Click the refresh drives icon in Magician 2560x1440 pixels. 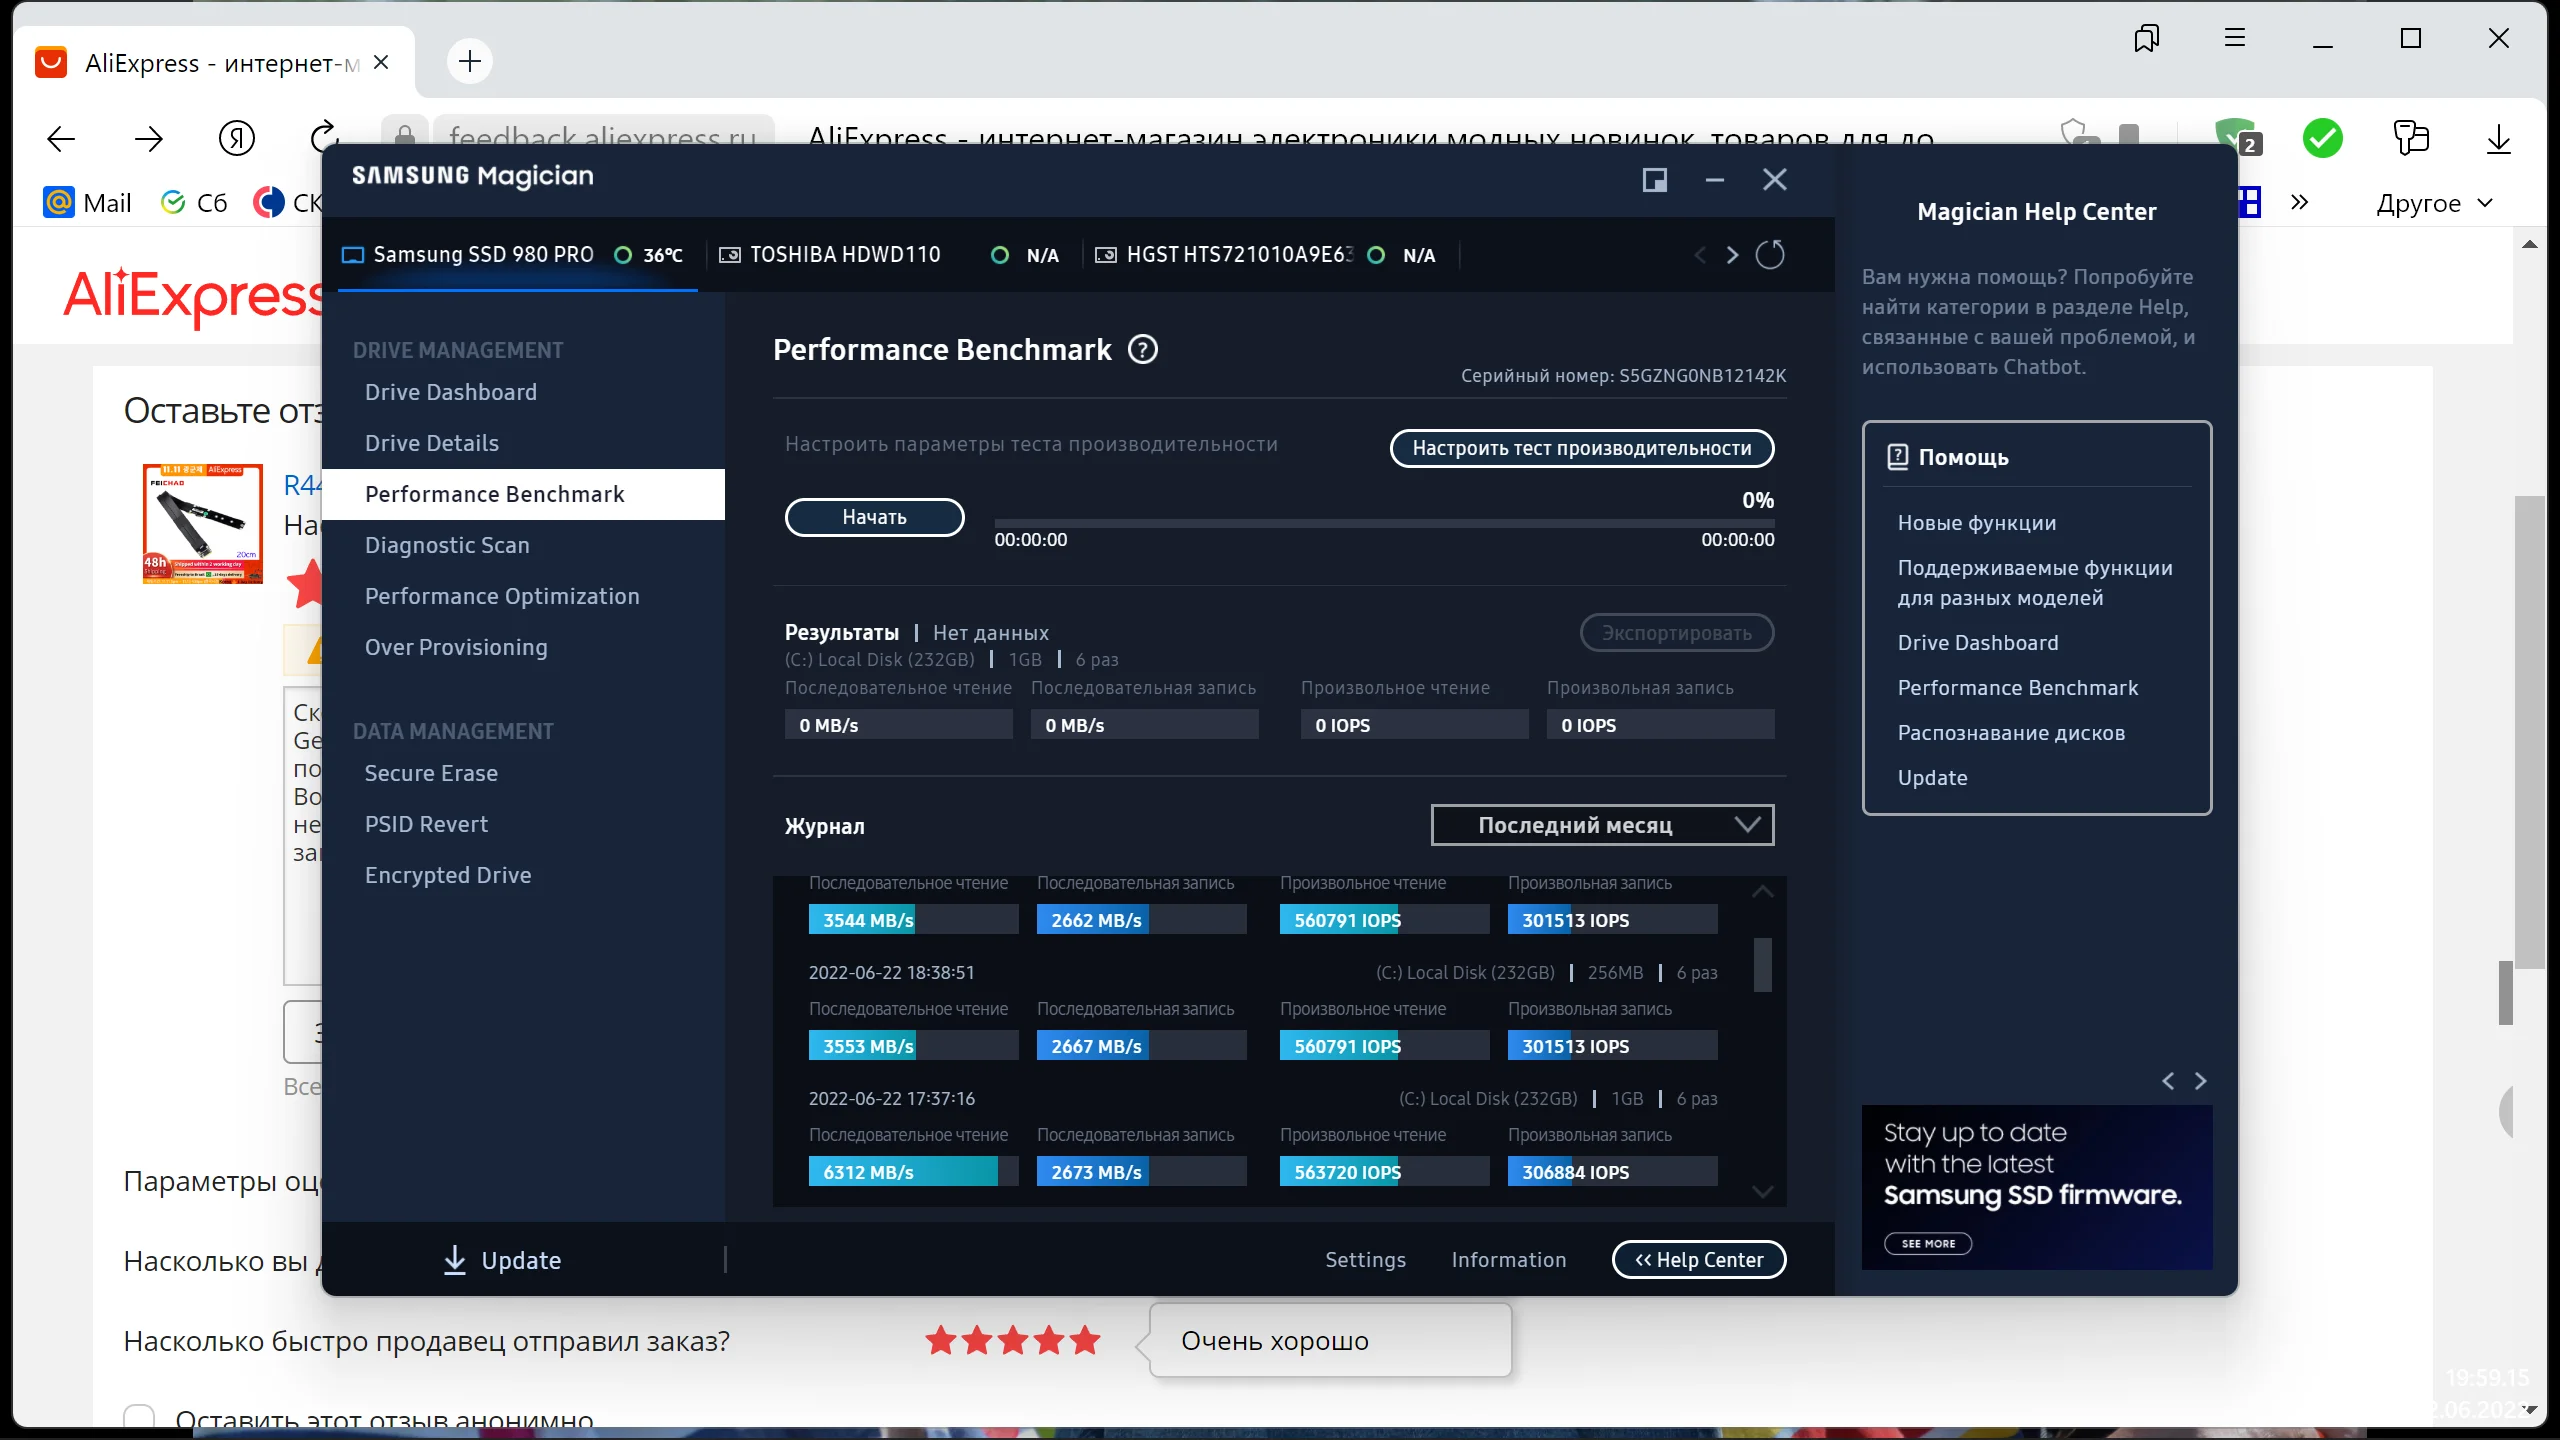(1770, 255)
